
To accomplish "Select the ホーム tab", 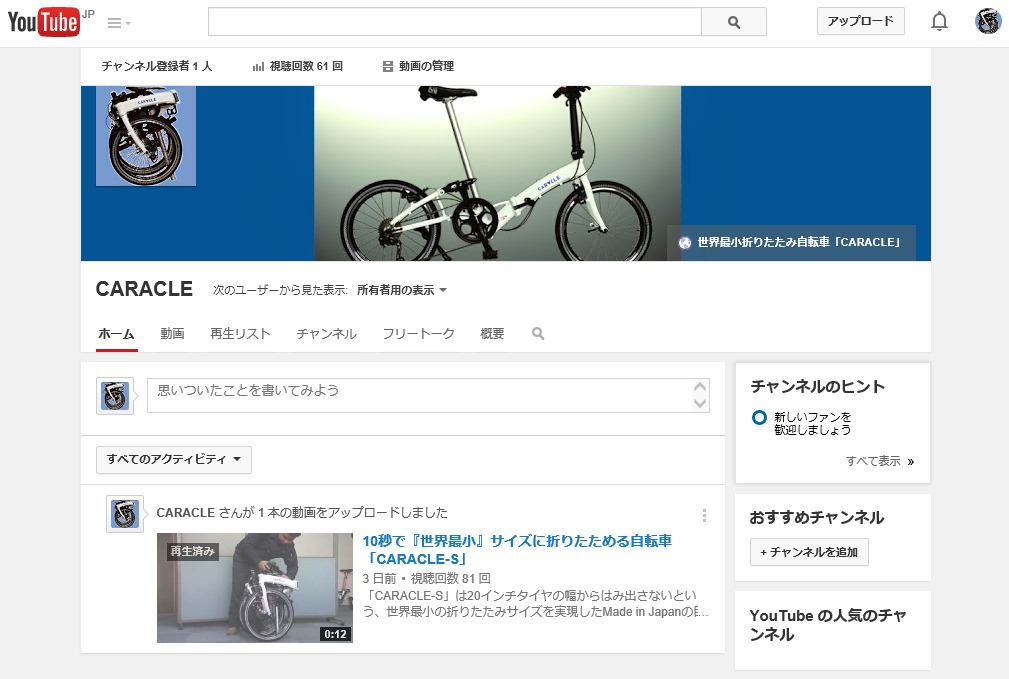I will pyautogui.click(x=116, y=334).
